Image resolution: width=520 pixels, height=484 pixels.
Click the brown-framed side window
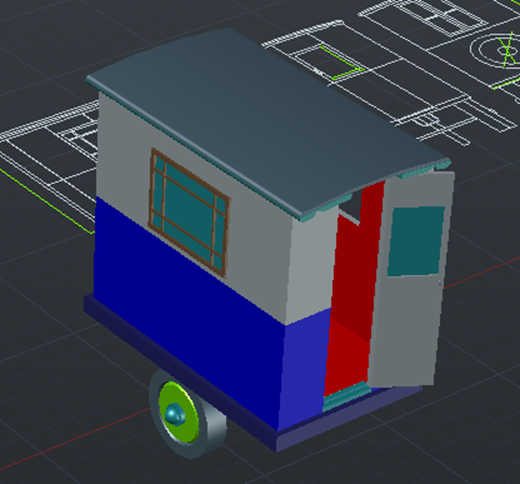[189, 213]
